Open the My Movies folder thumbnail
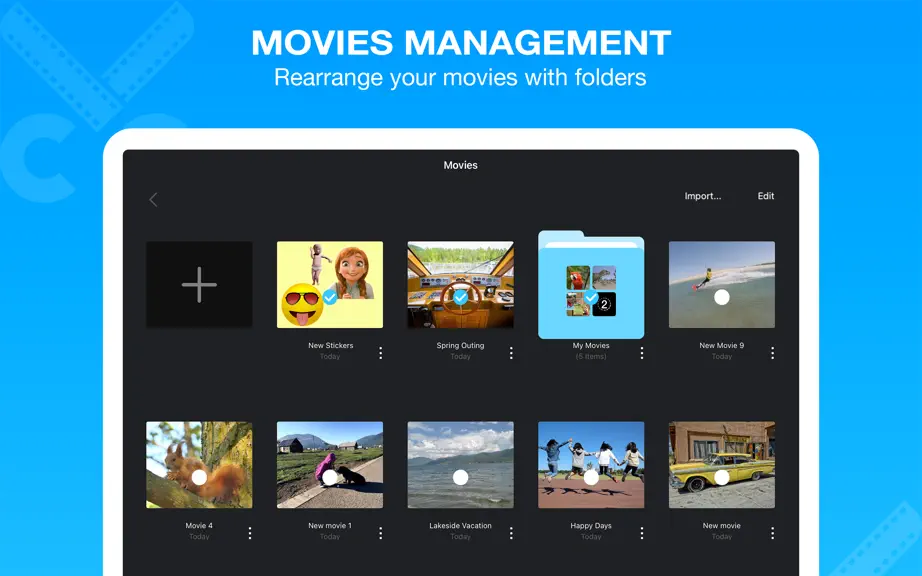Image resolution: width=922 pixels, height=576 pixels. click(591, 285)
